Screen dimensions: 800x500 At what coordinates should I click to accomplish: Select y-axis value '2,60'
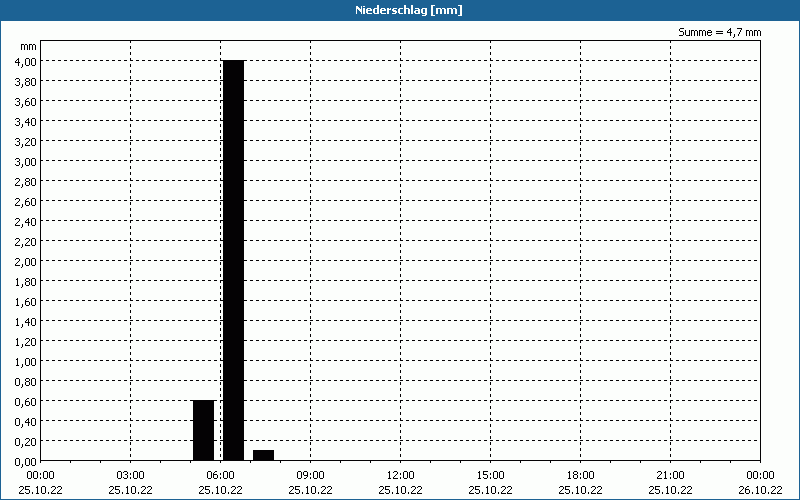click(x=25, y=202)
